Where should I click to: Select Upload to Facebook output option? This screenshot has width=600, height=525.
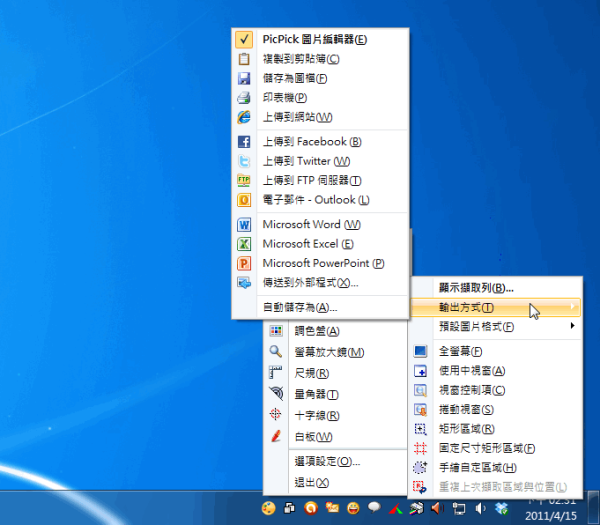[304, 142]
